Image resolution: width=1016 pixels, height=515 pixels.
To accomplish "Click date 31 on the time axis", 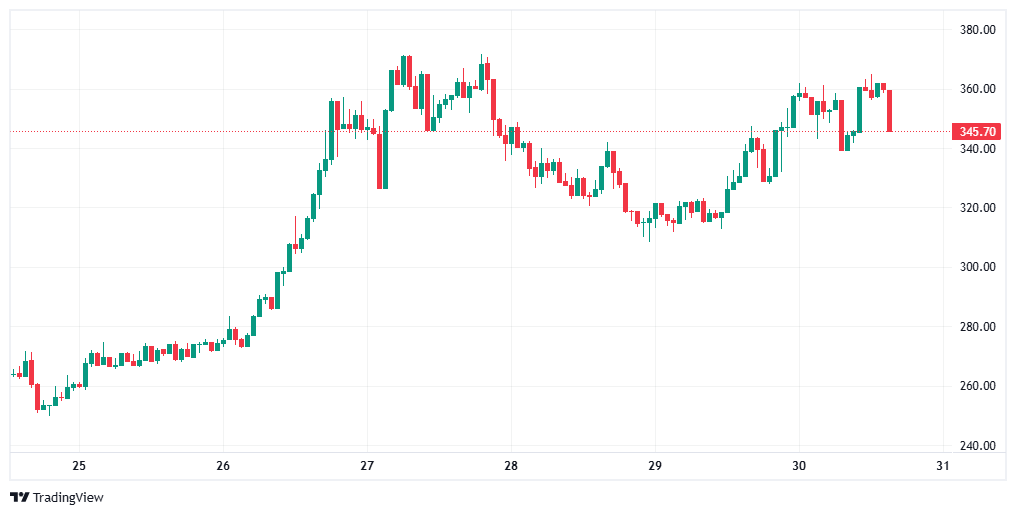I will pos(941,466).
